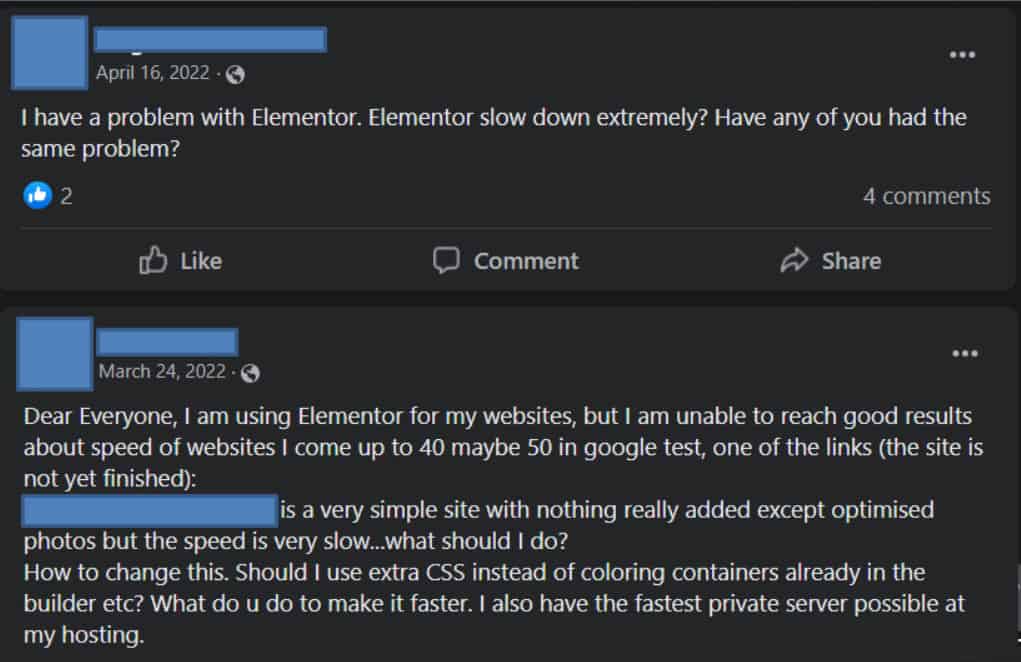The image size is (1021, 662).
Task: Show who reacted via the count 2
Action: click(x=66, y=196)
